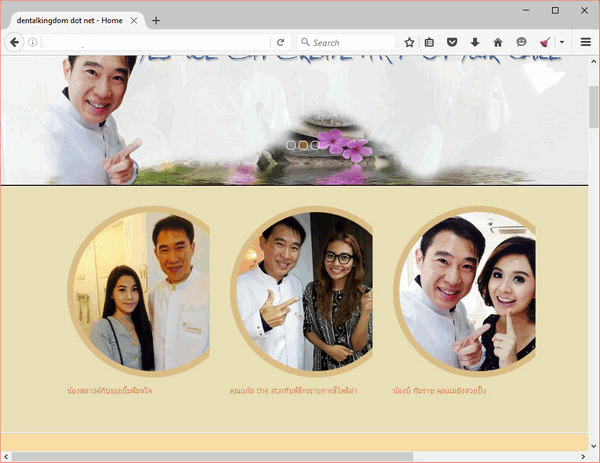The image size is (600, 463).
Task: Click inside the Search box
Action: click(350, 43)
